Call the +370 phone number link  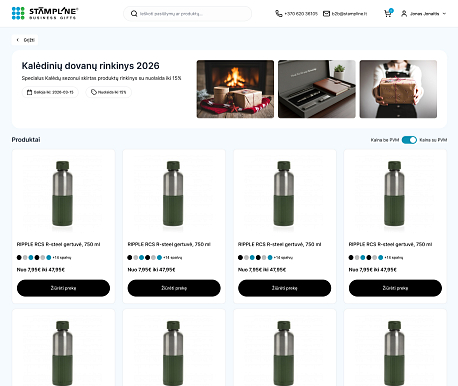(x=301, y=14)
